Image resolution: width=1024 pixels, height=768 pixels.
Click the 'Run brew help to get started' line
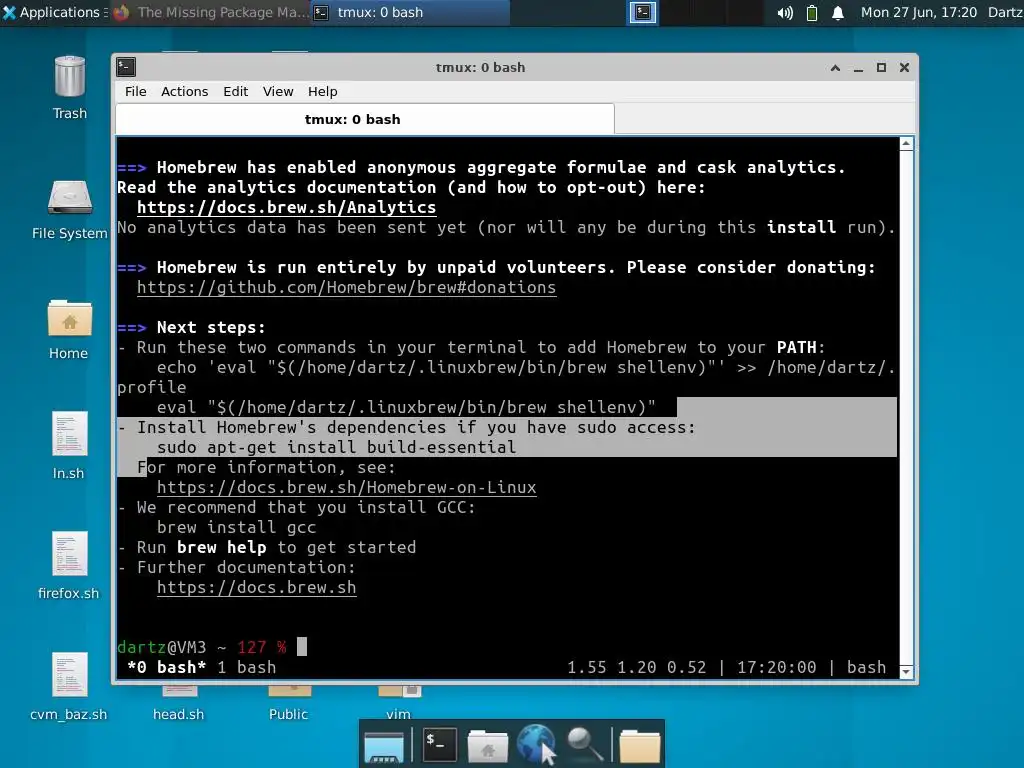pos(267,547)
